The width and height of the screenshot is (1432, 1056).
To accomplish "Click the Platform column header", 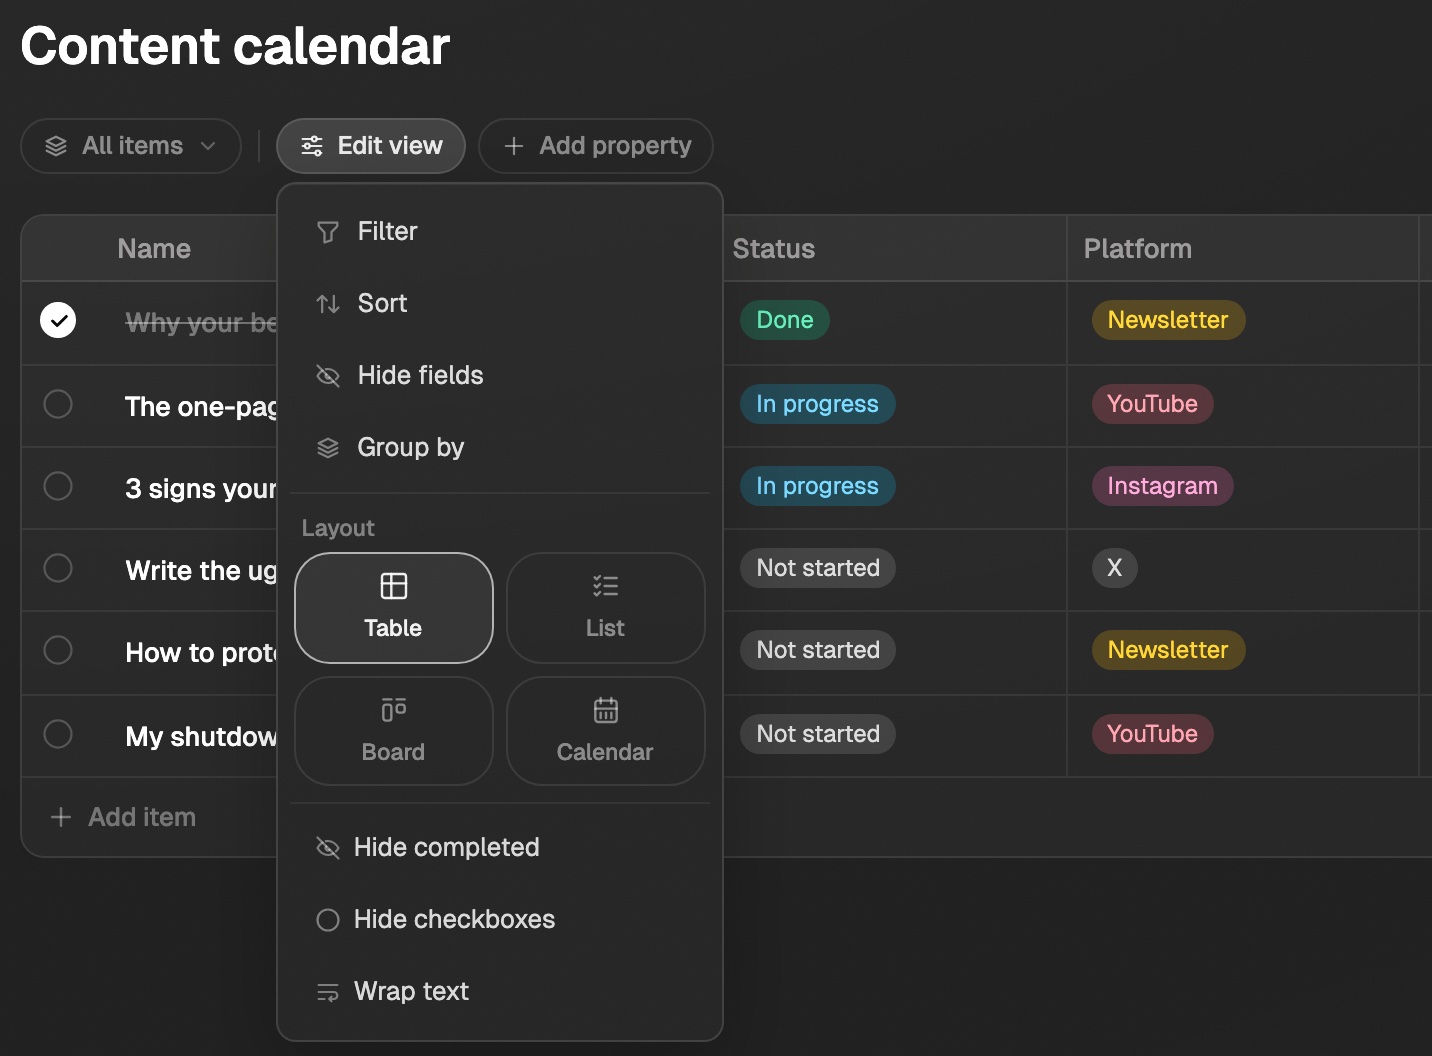I will (1138, 249).
